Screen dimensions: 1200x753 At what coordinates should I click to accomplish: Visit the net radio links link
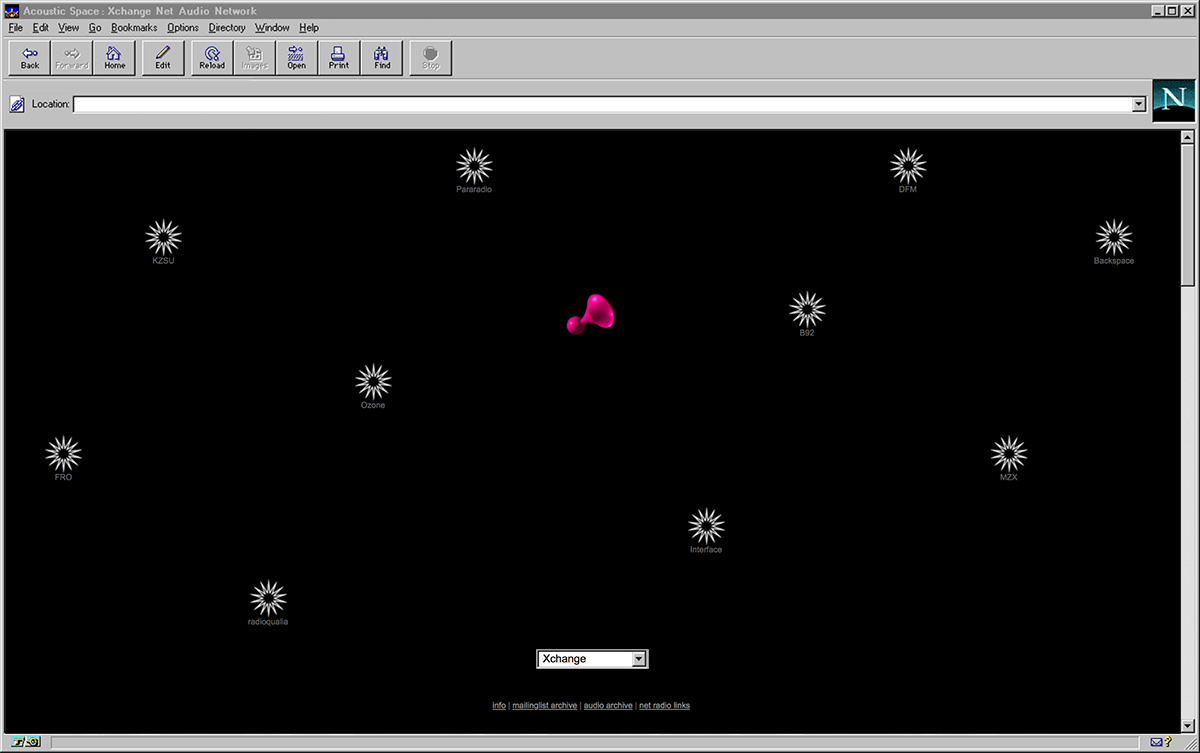pos(664,706)
